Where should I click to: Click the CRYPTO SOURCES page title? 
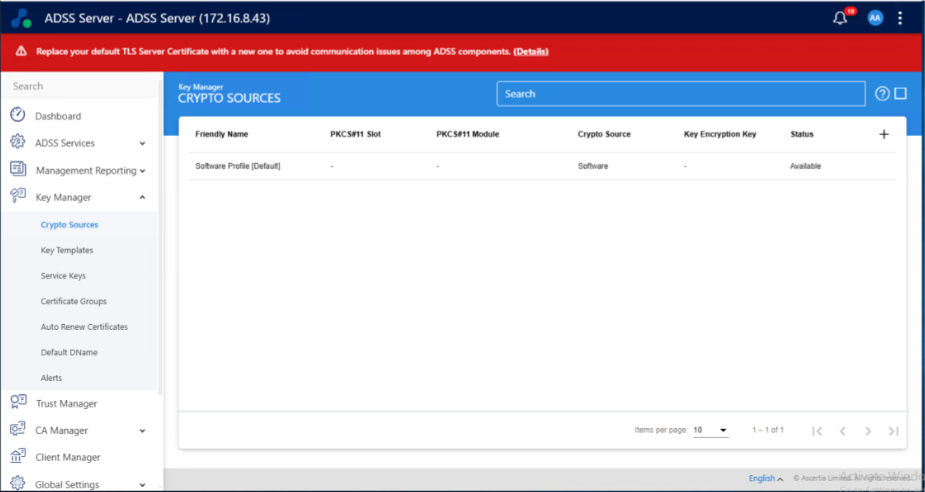(x=229, y=99)
